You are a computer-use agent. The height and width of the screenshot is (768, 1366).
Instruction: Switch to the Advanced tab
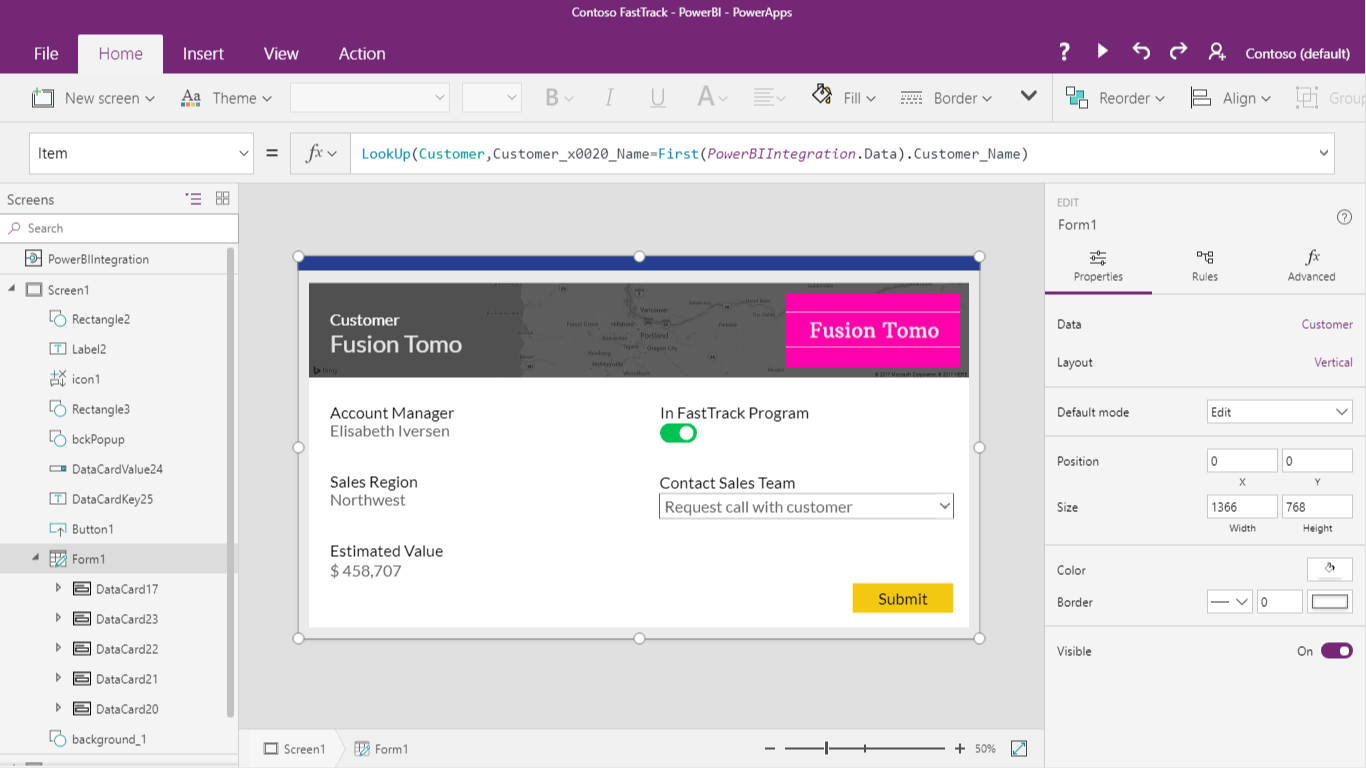point(1311,266)
